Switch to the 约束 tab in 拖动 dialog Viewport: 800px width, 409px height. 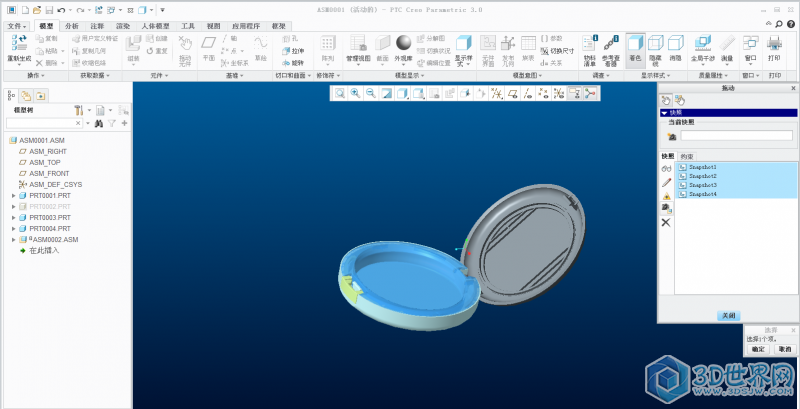coord(687,157)
